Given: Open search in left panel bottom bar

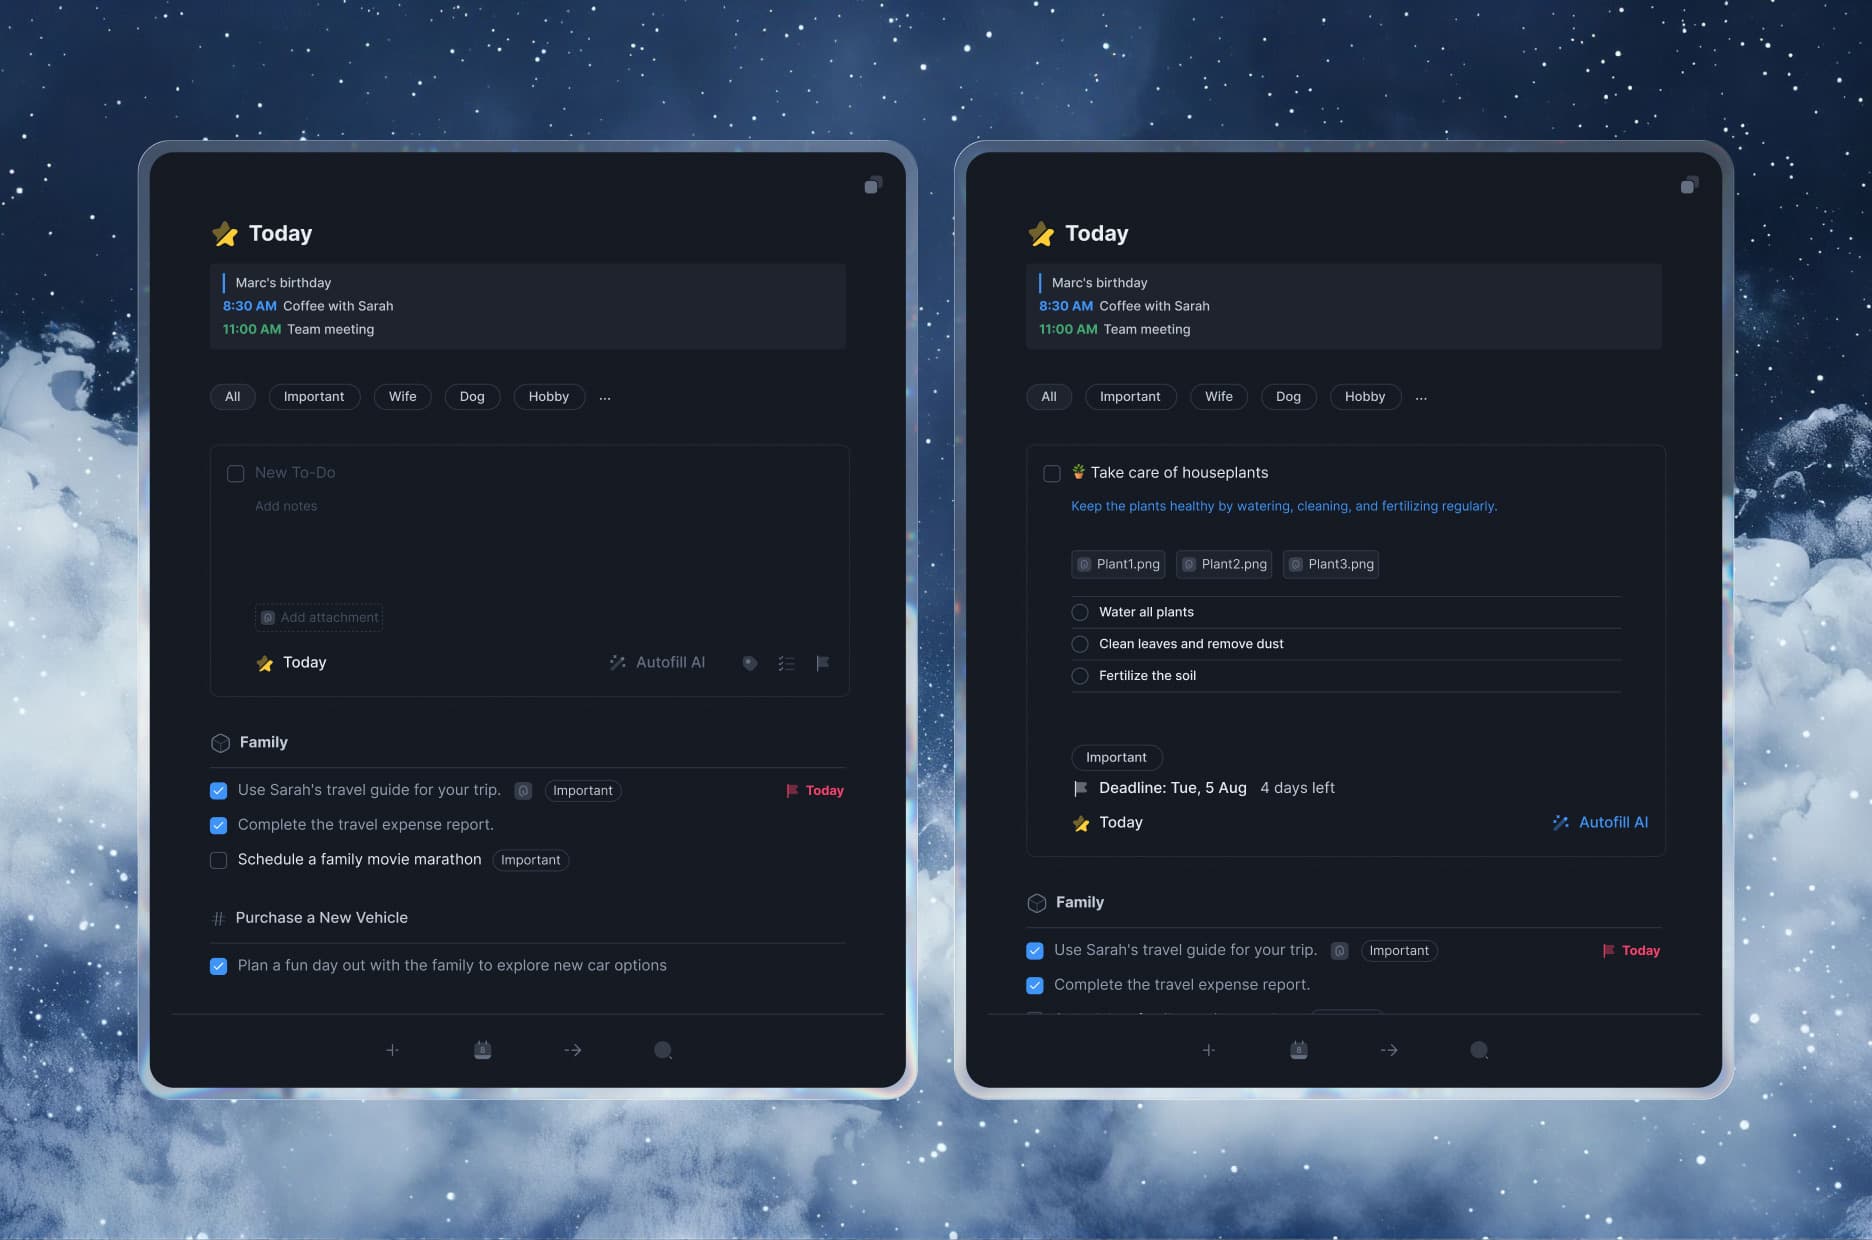Looking at the screenshot, I should coord(663,1050).
